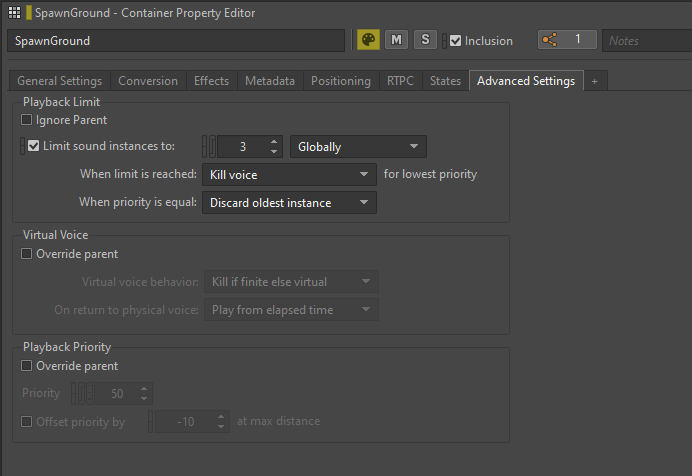Viewport: 692px width, 476px height.
Task: Open the references share icon button
Action: tap(567, 40)
